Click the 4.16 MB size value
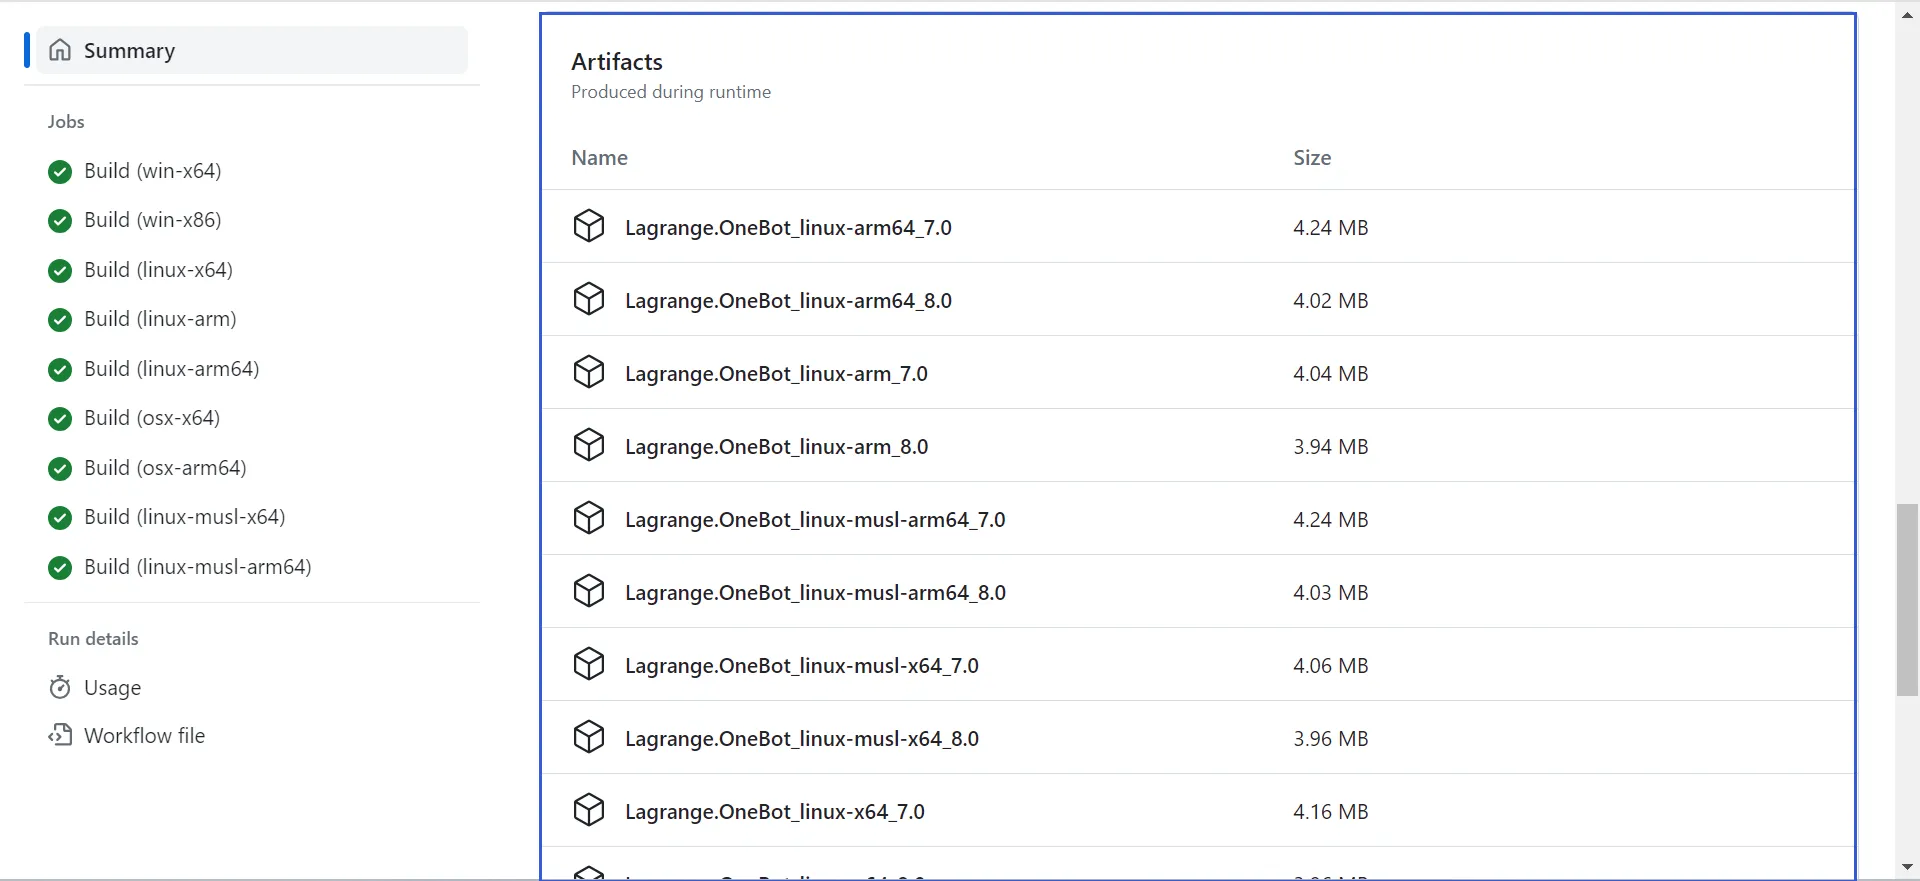The image size is (1920, 881). 1330,812
